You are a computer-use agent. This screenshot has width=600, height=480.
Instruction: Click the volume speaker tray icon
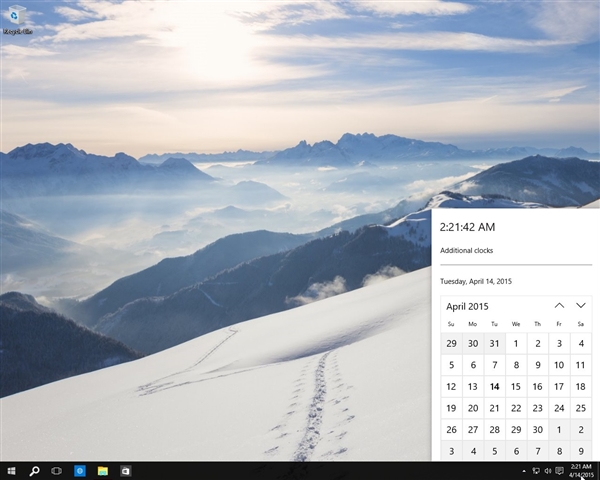[x=548, y=471]
